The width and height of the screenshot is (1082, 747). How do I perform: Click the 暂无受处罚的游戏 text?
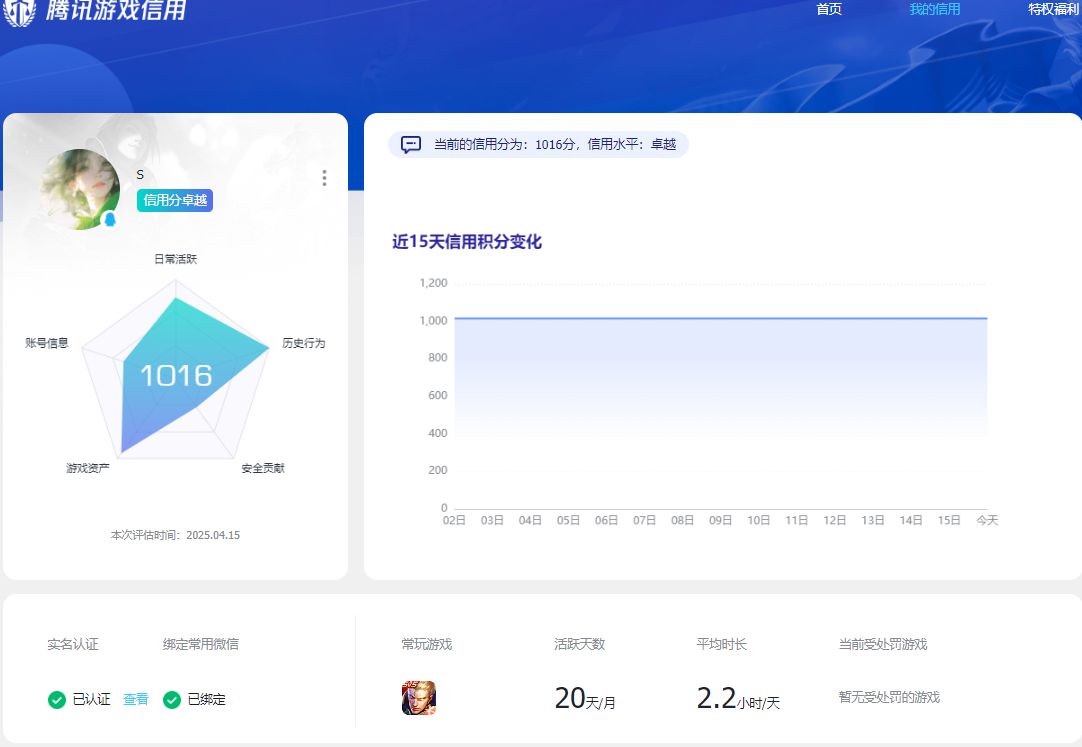point(889,697)
